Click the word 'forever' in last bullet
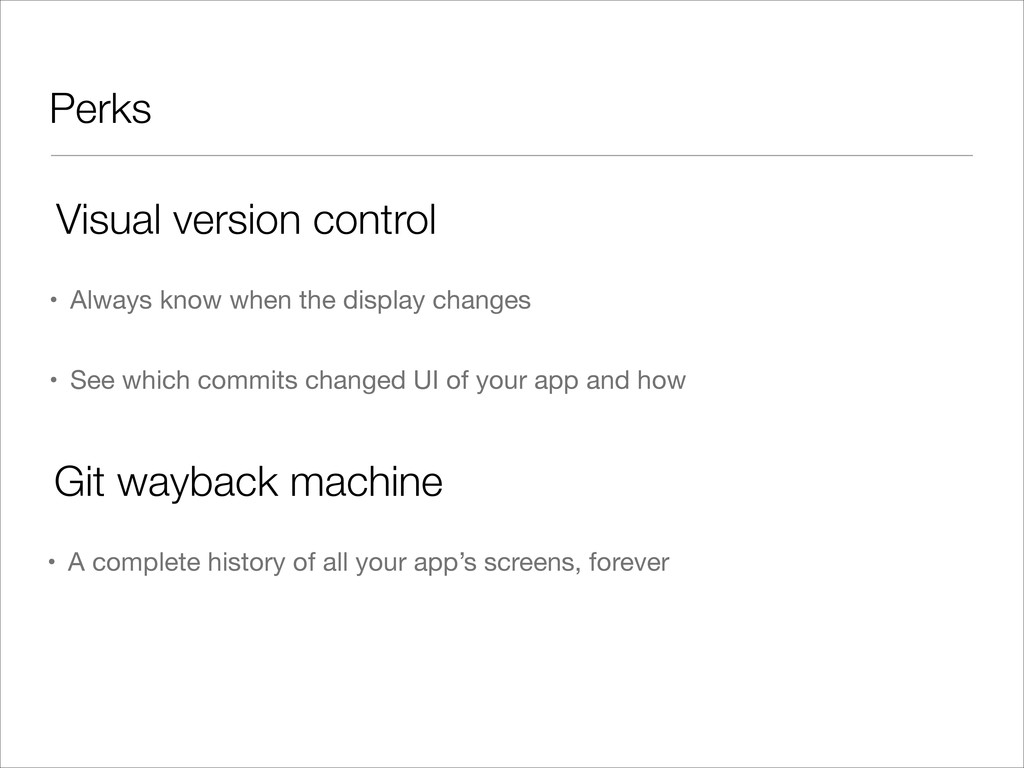This screenshot has width=1024, height=768. 629,562
